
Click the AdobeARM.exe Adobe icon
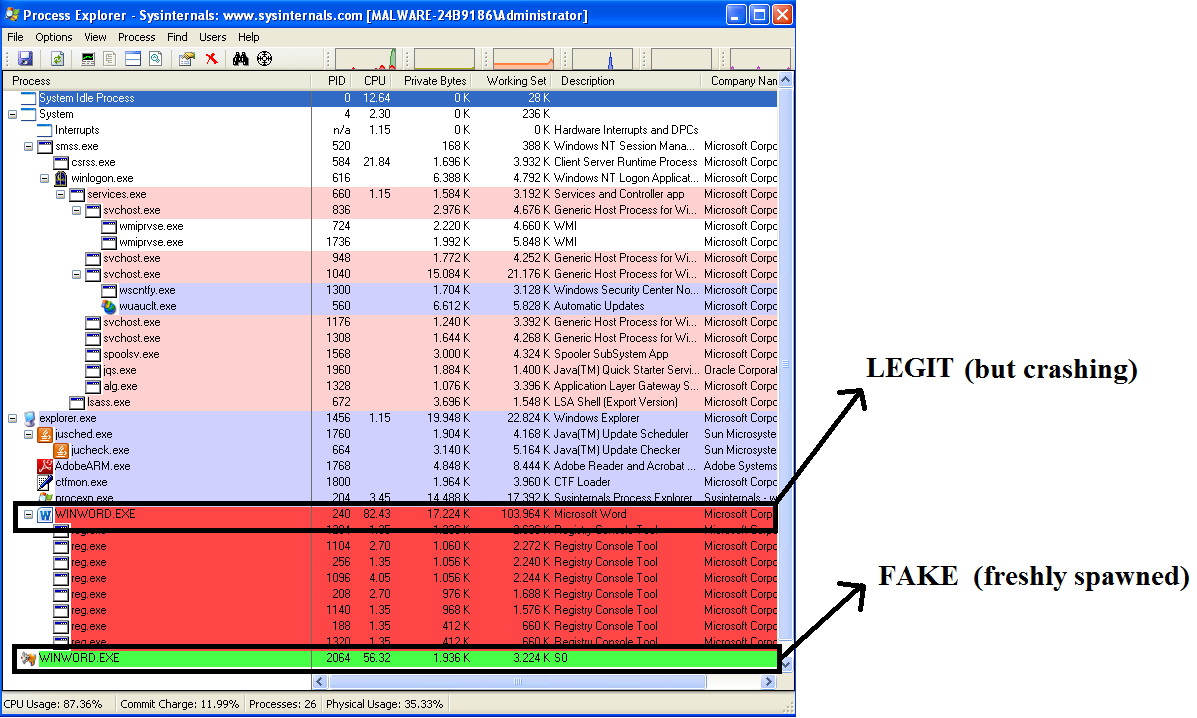[45, 466]
